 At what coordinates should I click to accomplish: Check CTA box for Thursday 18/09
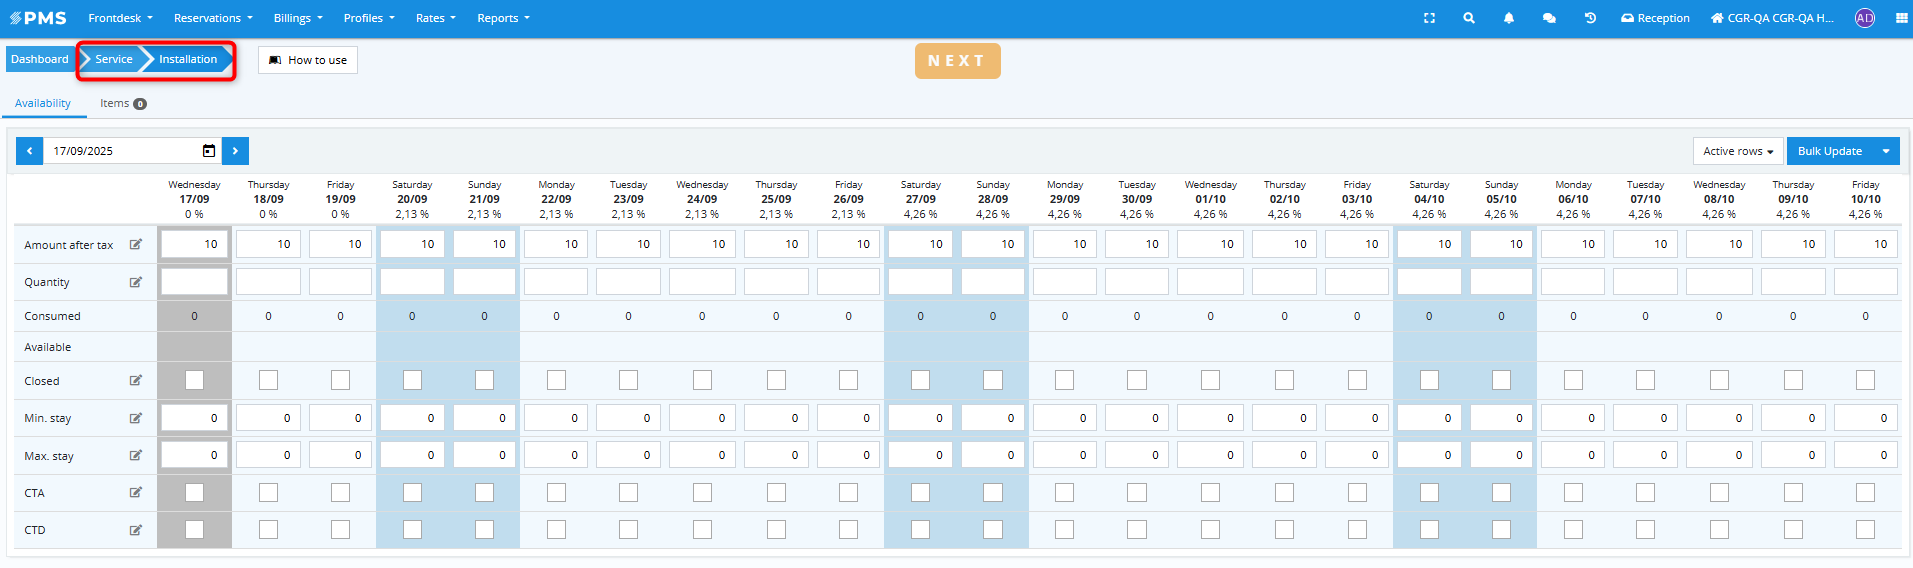268,493
